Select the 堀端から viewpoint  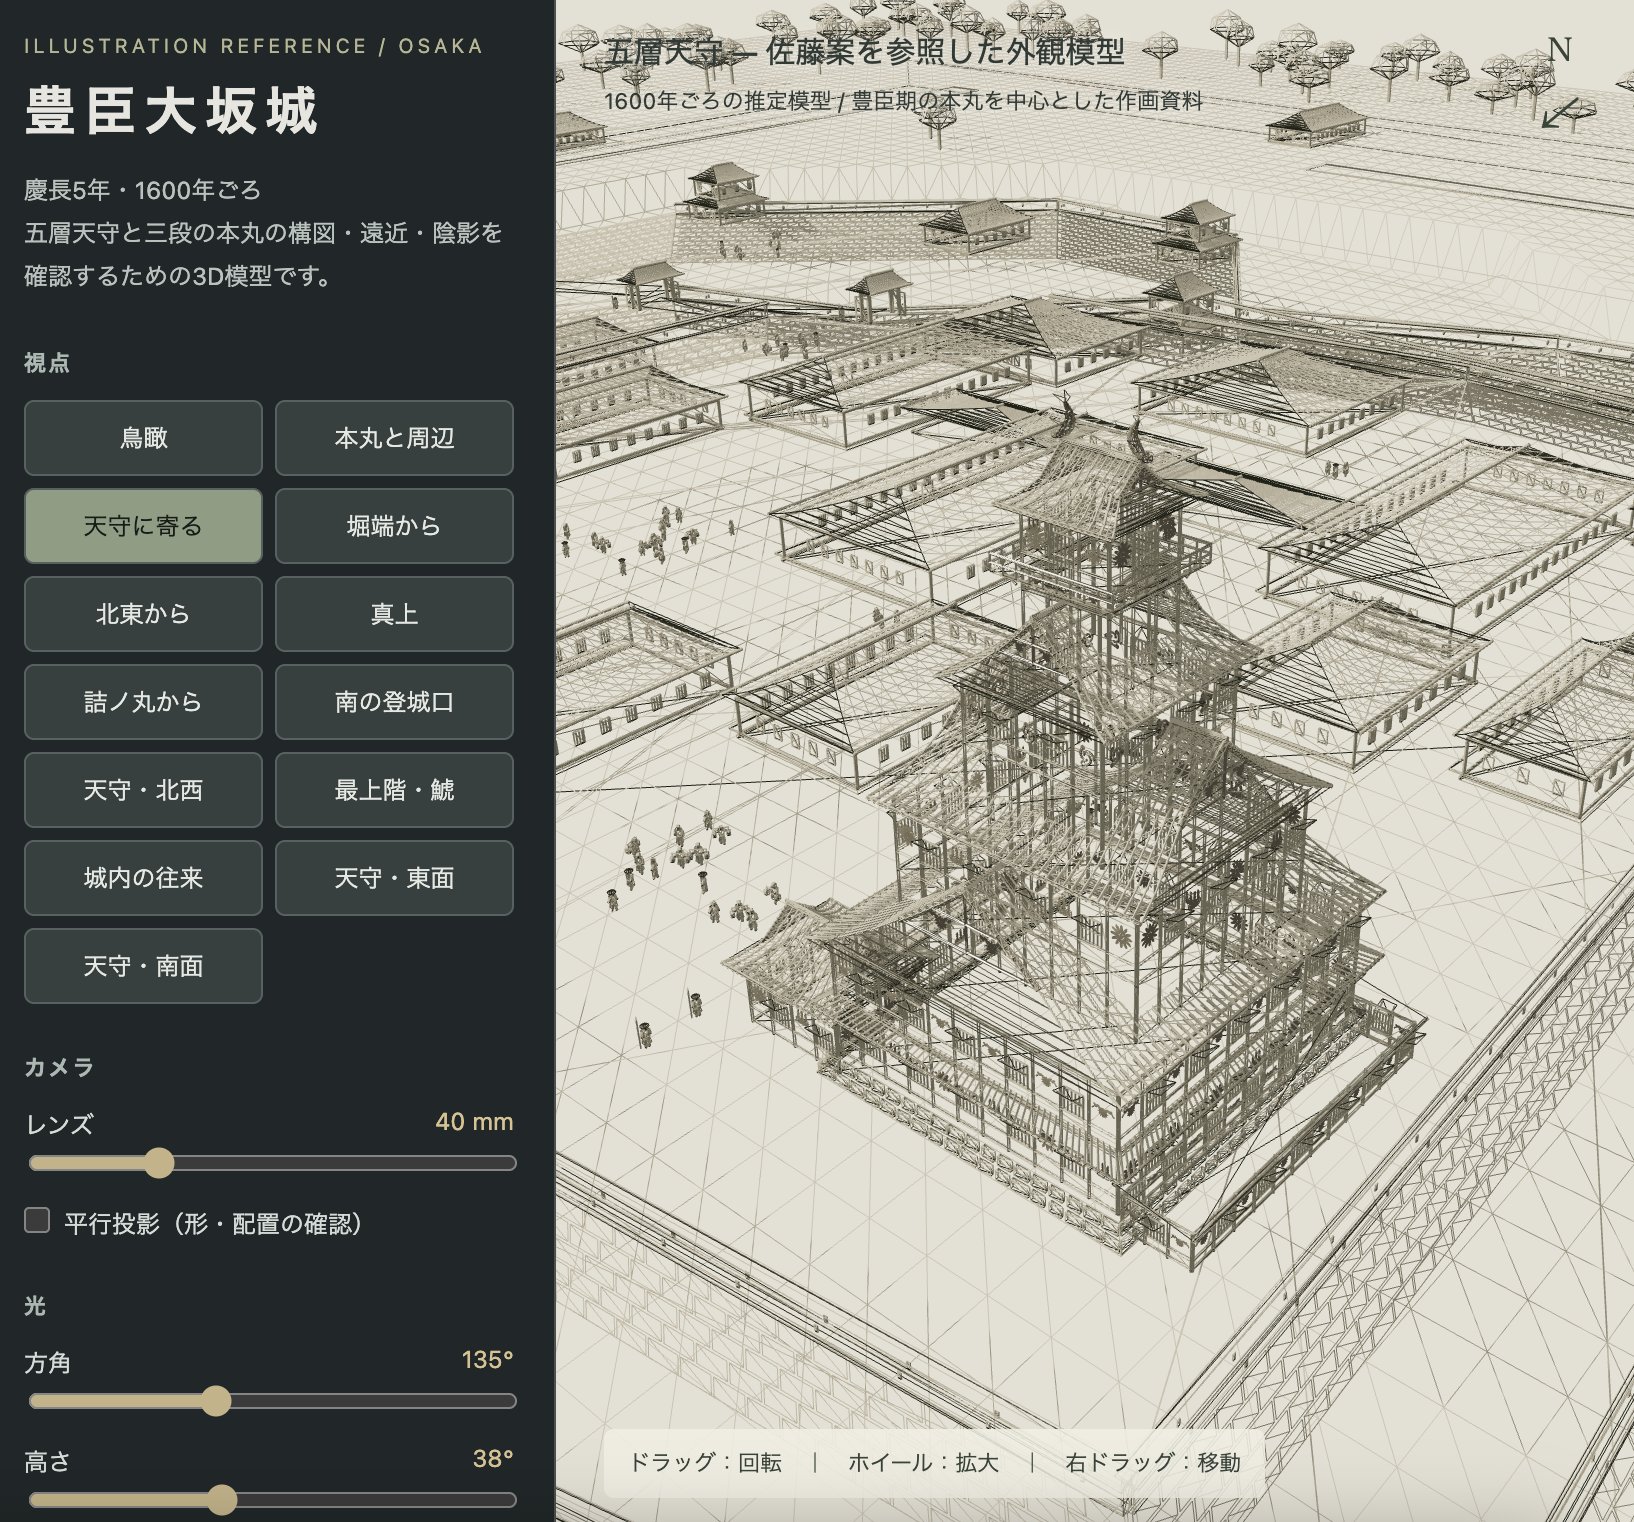tap(394, 526)
